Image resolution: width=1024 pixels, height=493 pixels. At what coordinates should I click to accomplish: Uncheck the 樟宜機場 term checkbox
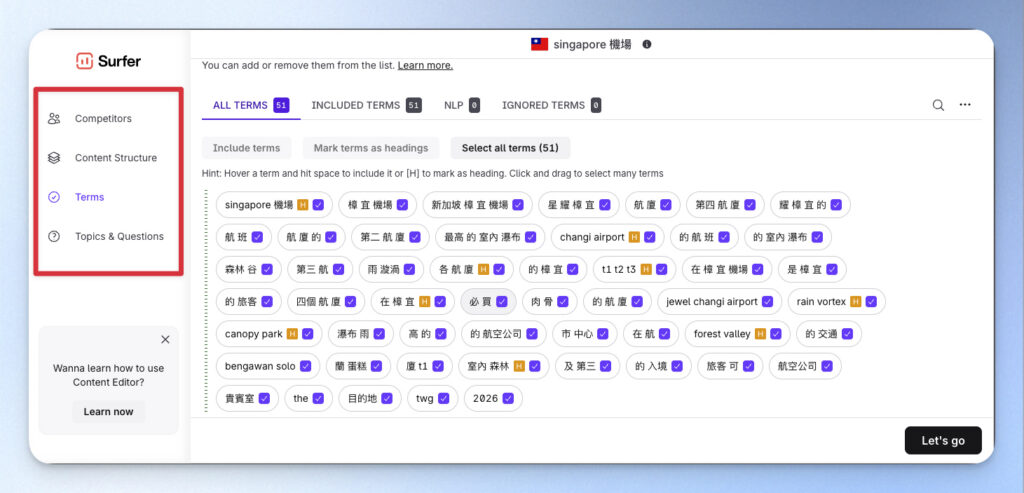click(x=402, y=205)
